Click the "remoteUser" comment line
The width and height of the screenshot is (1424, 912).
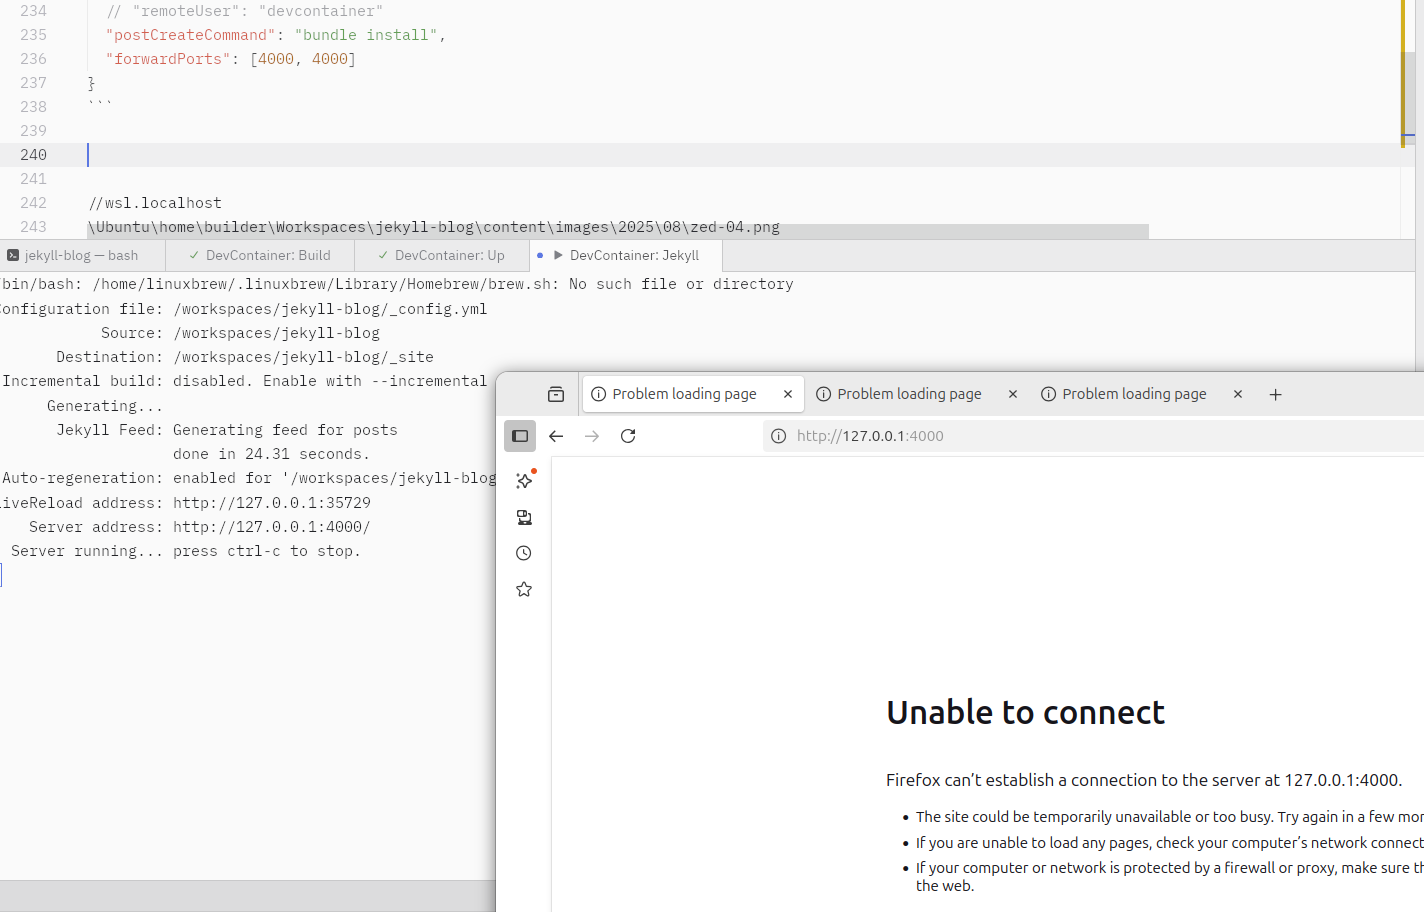click(x=245, y=11)
